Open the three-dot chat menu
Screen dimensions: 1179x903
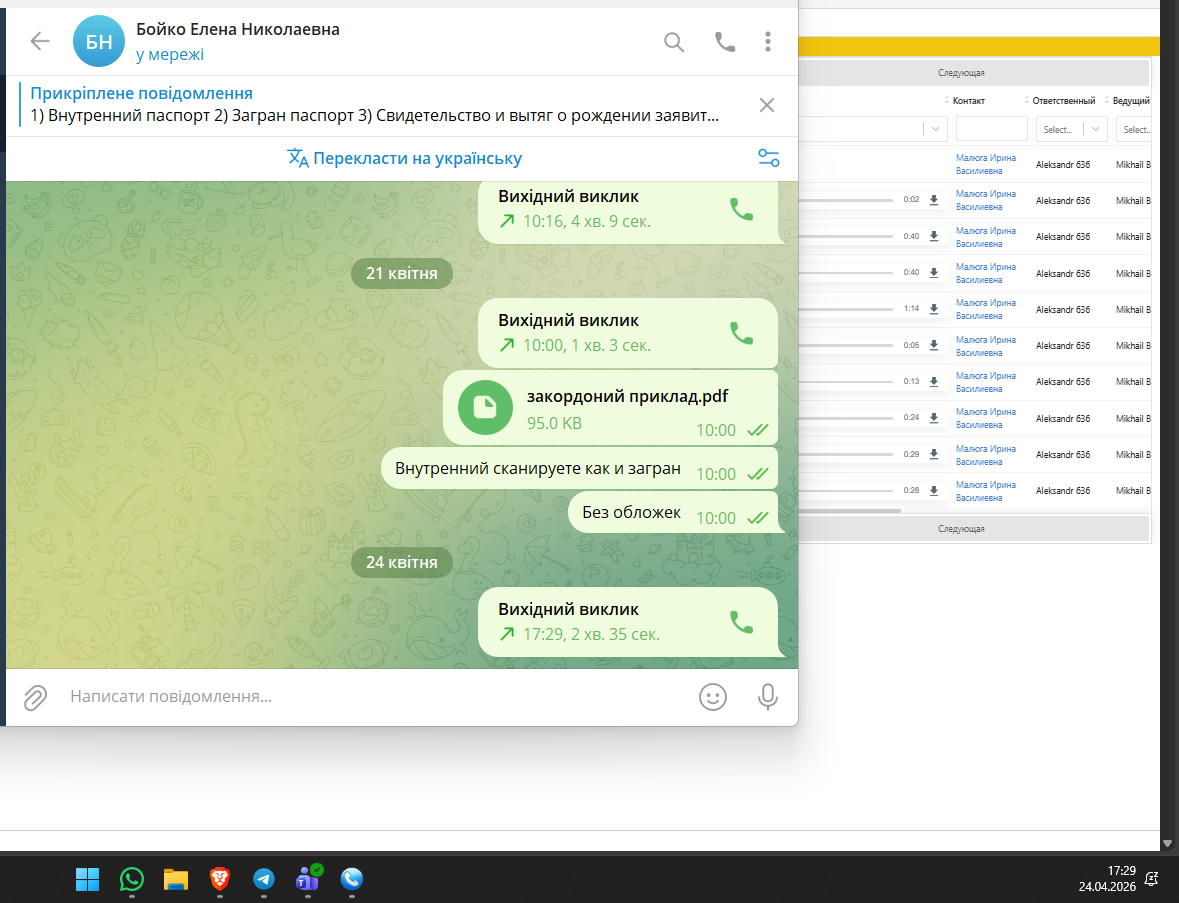[768, 42]
